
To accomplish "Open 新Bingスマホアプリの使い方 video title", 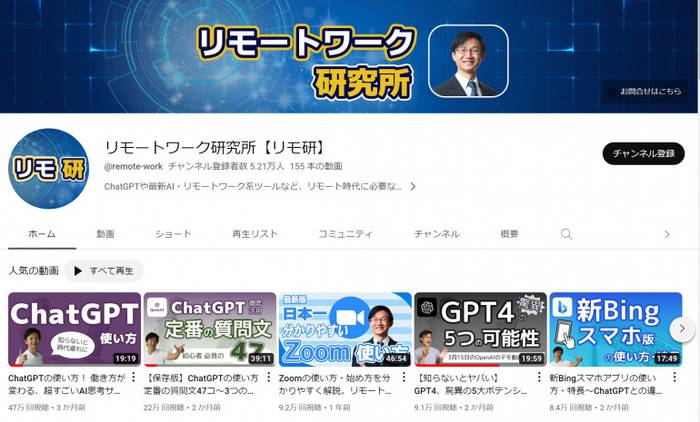I will pos(606,384).
